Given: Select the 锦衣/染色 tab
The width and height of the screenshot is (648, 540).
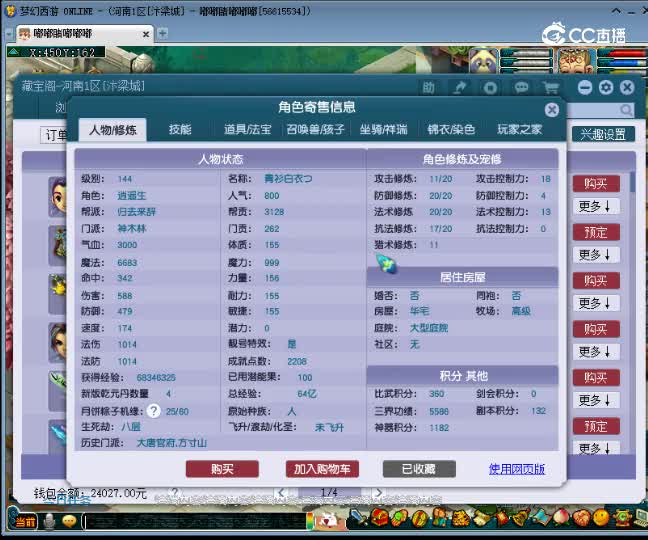Looking at the screenshot, I should pyautogui.click(x=451, y=130).
